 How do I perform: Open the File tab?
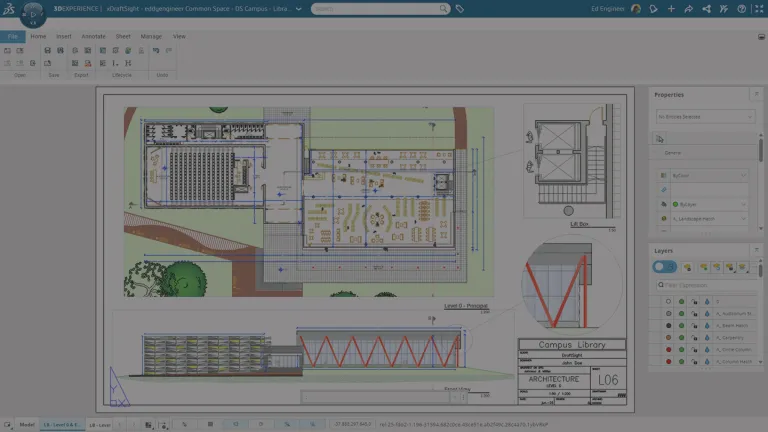click(13, 36)
